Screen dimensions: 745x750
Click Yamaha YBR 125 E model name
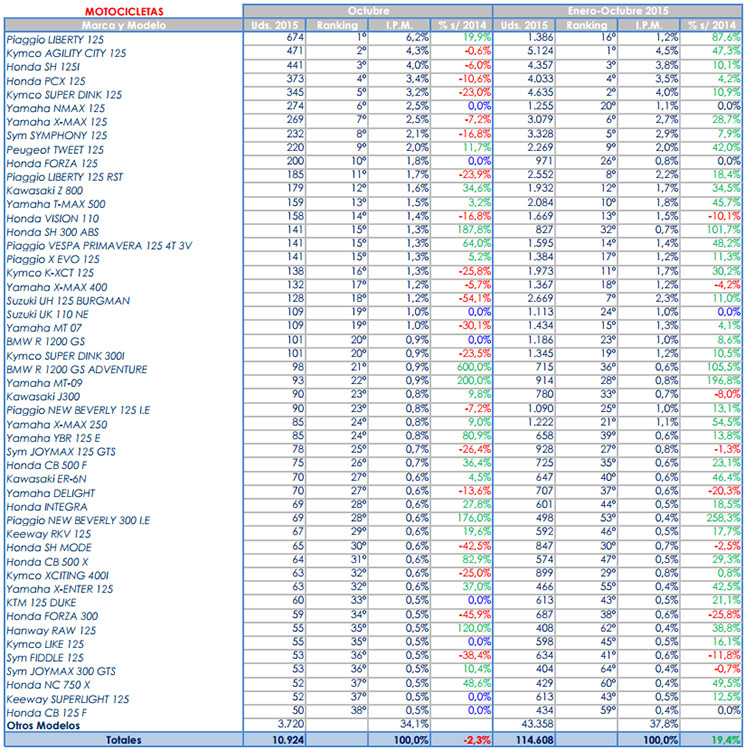54,438
